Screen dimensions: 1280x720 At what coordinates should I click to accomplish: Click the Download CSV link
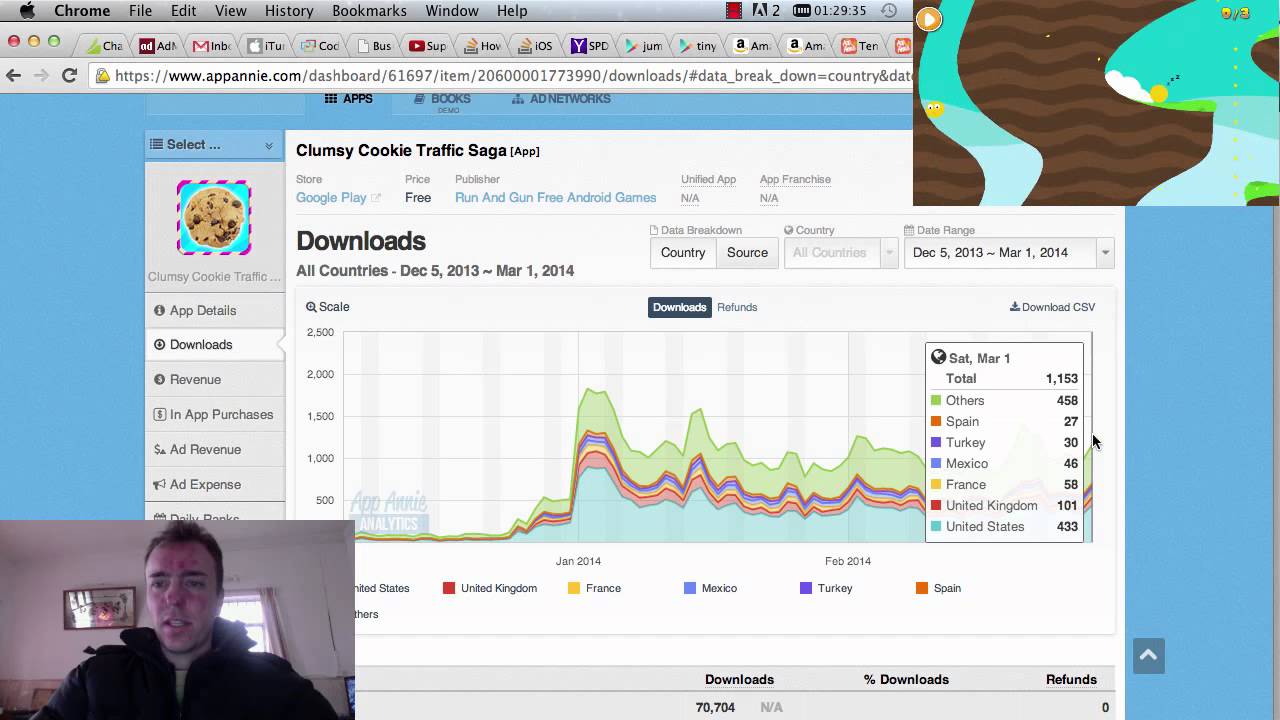point(1052,307)
